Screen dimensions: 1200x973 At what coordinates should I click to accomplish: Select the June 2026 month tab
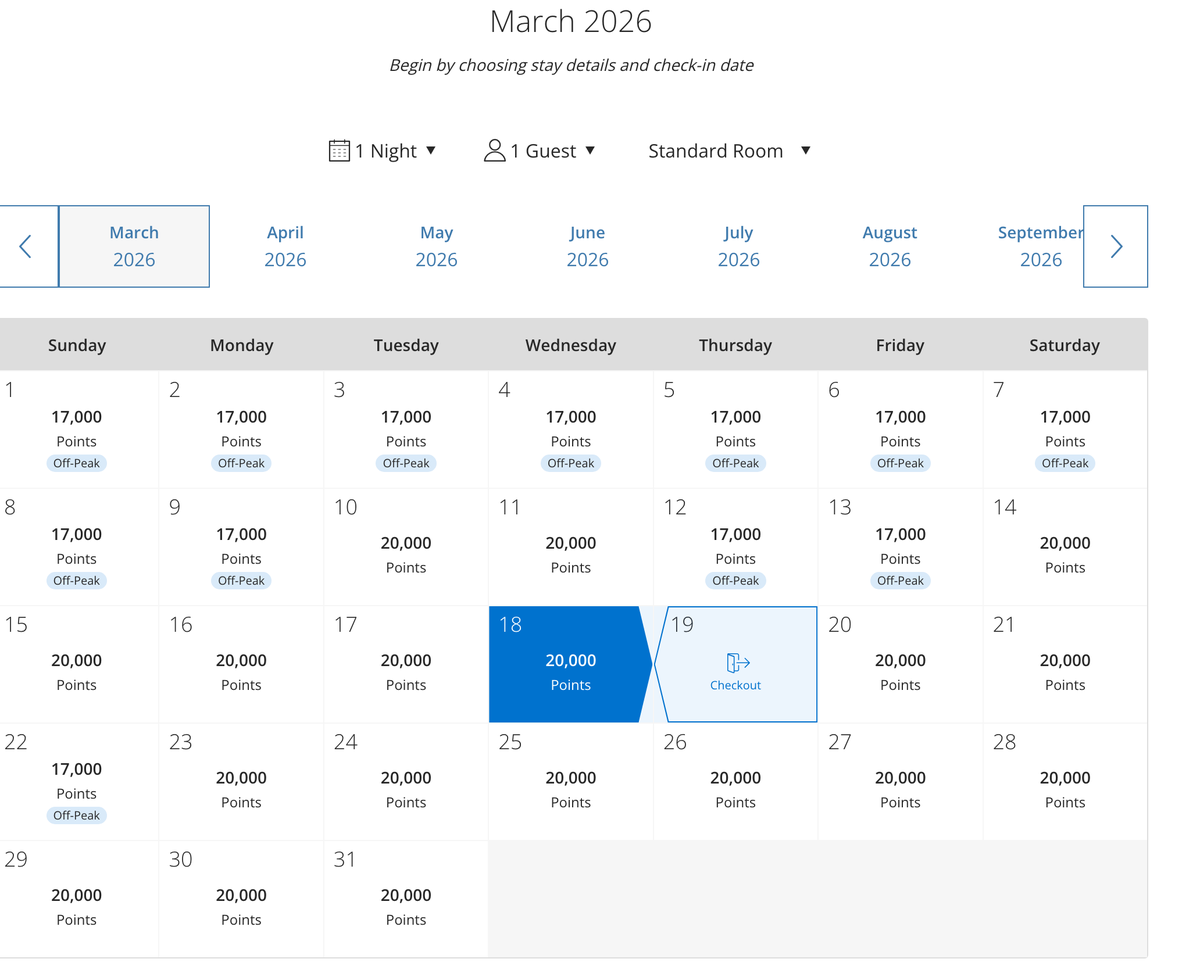click(x=587, y=246)
